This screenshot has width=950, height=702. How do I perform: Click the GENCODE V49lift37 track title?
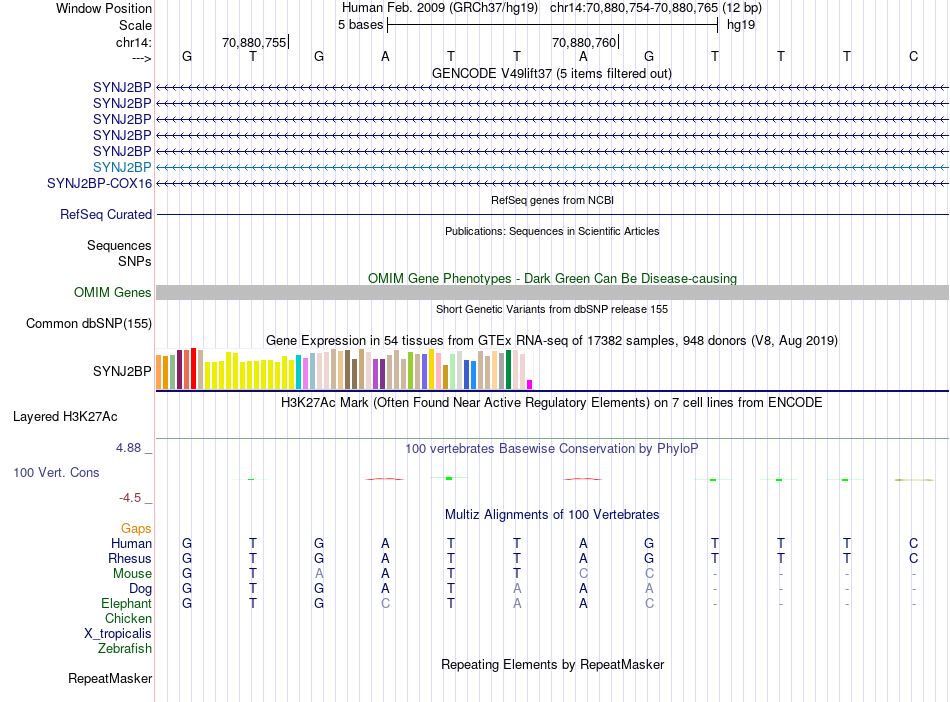(552, 73)
